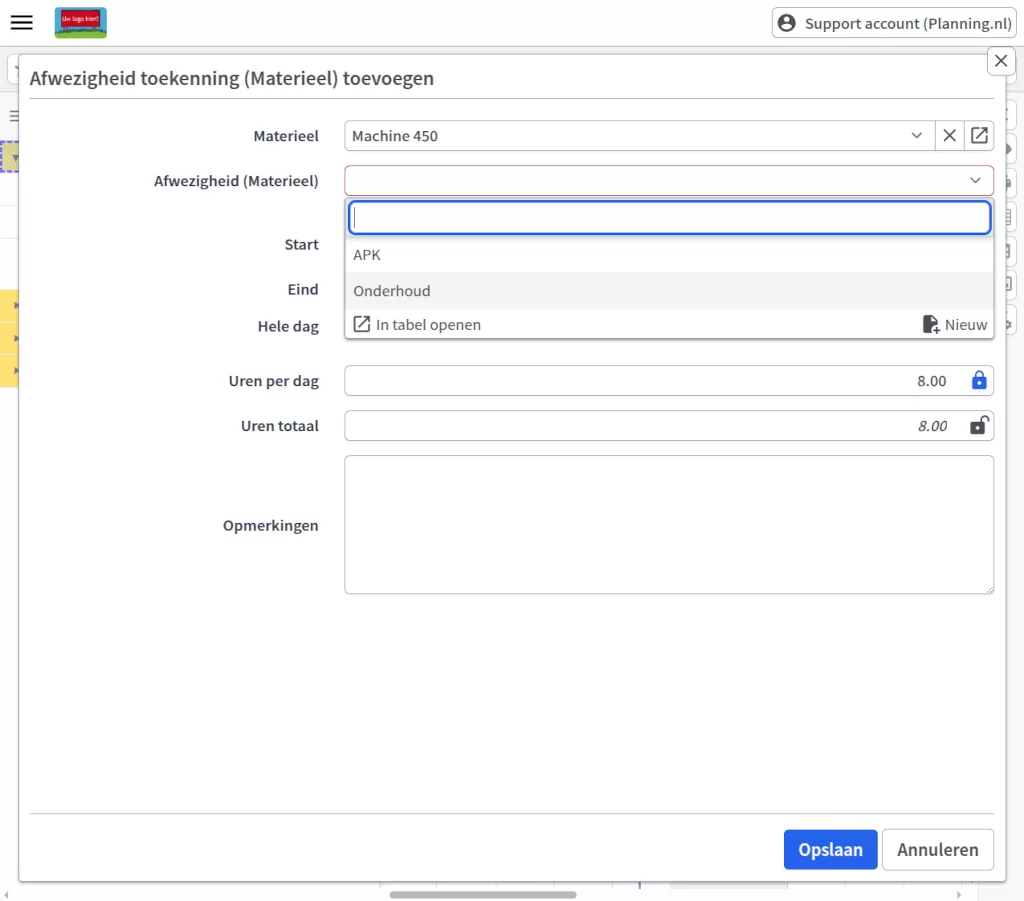The width and height of the screenshot is (1024, 901).
Task: Toggle the blue lock on Uren per dag
Action: pos(979,381)
